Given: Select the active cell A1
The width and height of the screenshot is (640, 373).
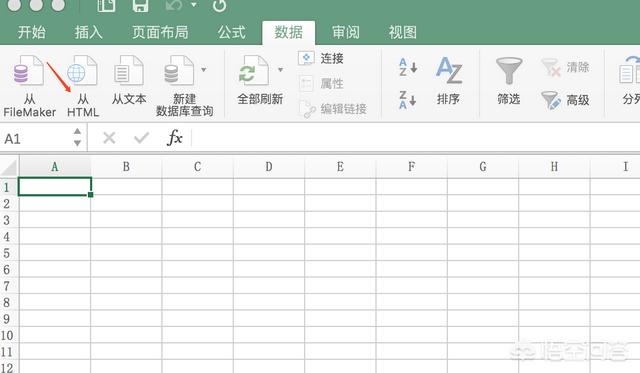Looking at the screenshot, I should point(55,186).
